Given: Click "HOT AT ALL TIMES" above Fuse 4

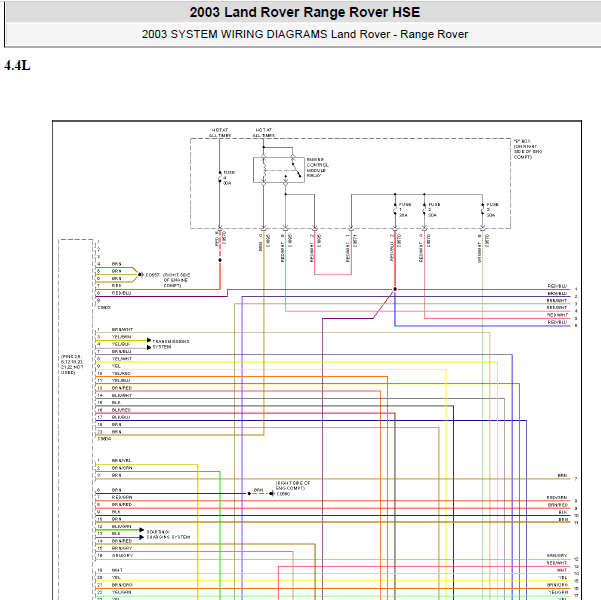Looking at the screenshot, I should click(220, 133).
